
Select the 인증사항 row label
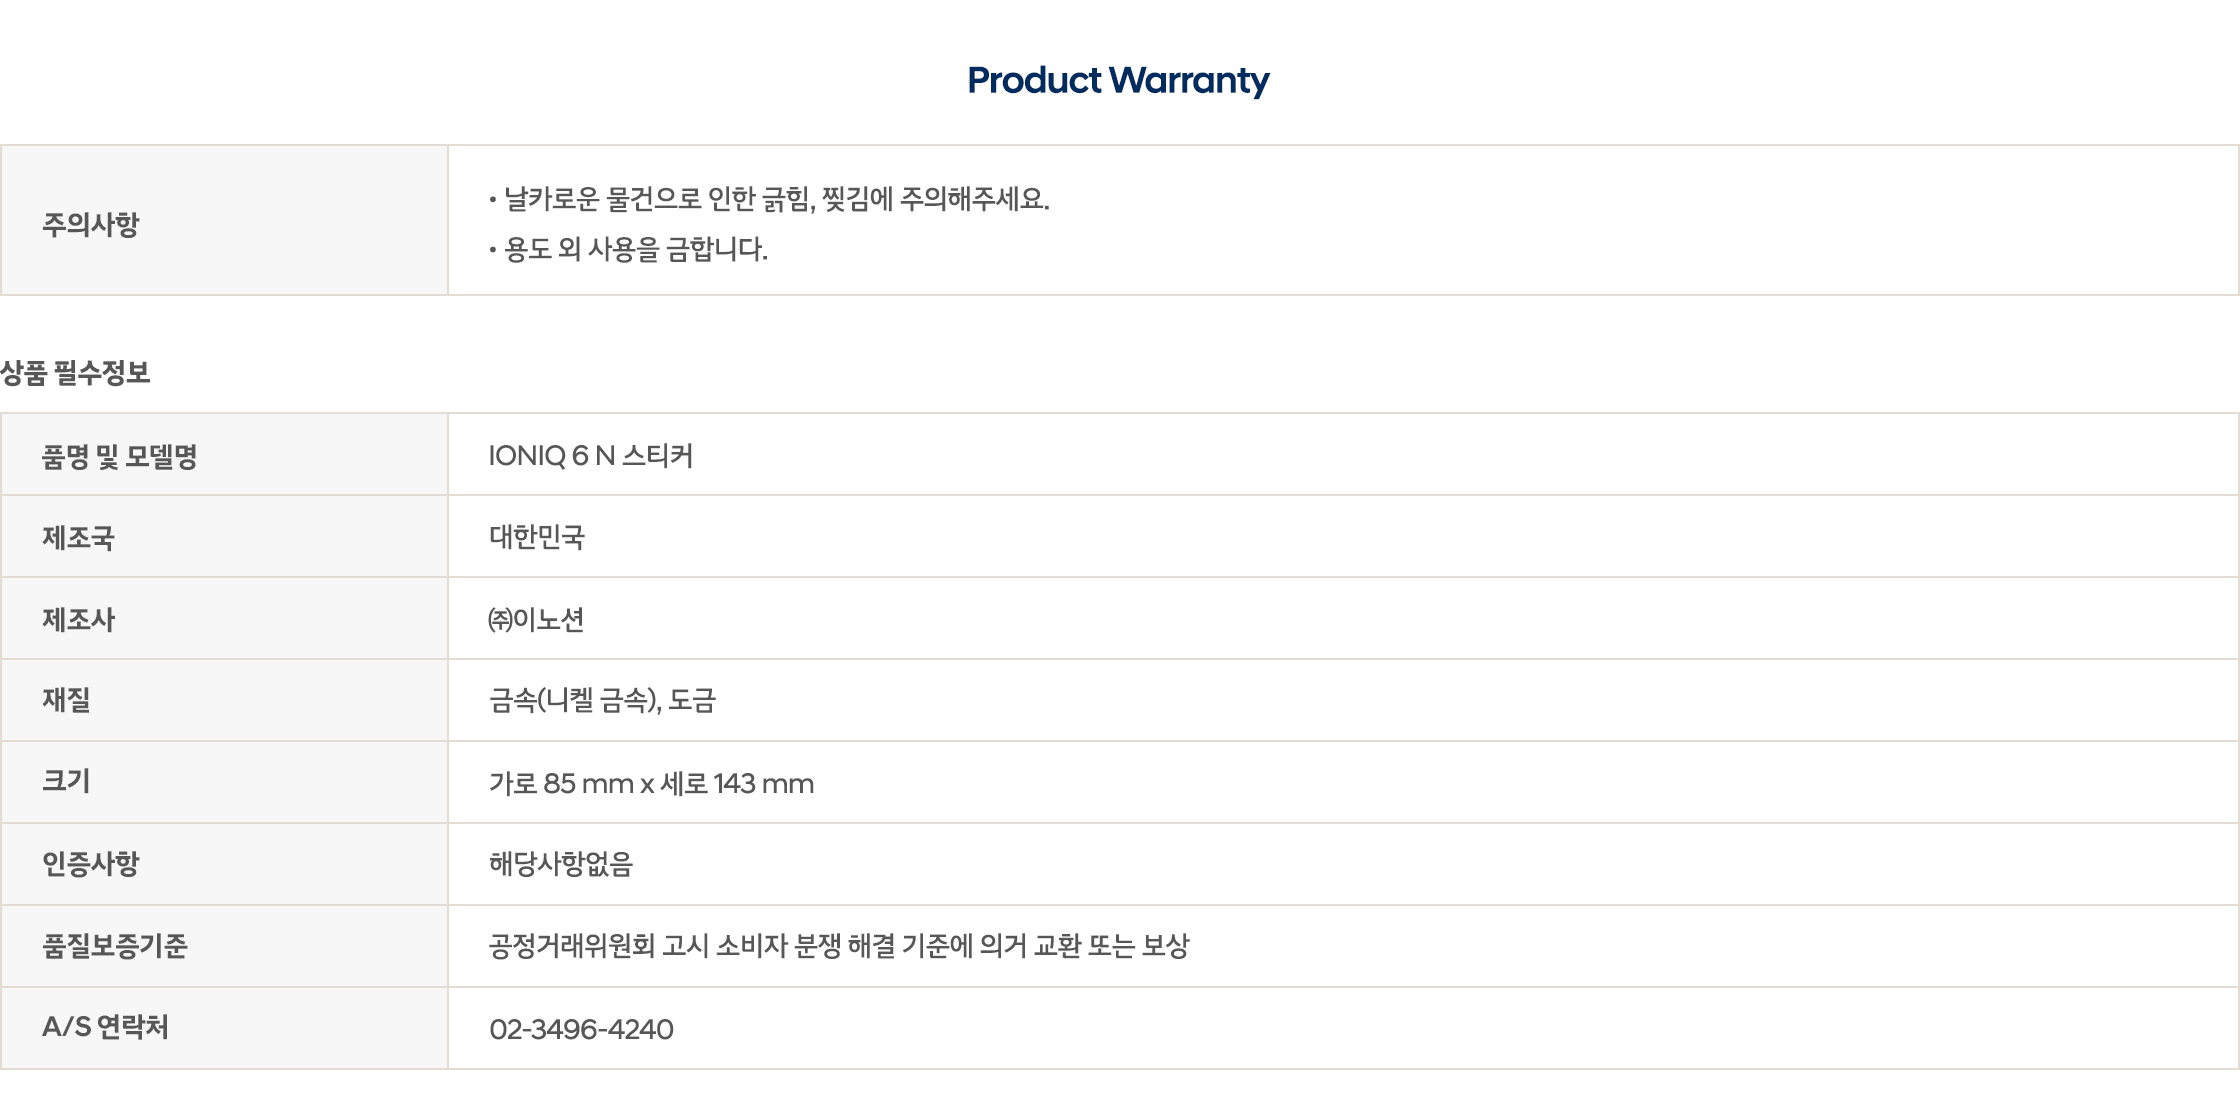pos(90,864)
